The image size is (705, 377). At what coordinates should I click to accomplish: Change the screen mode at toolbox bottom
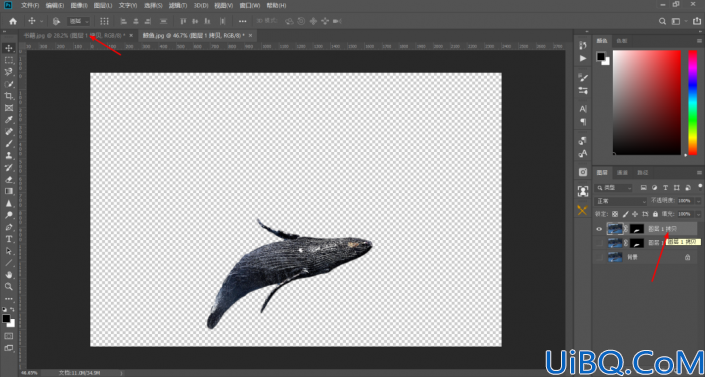[9, 348]
